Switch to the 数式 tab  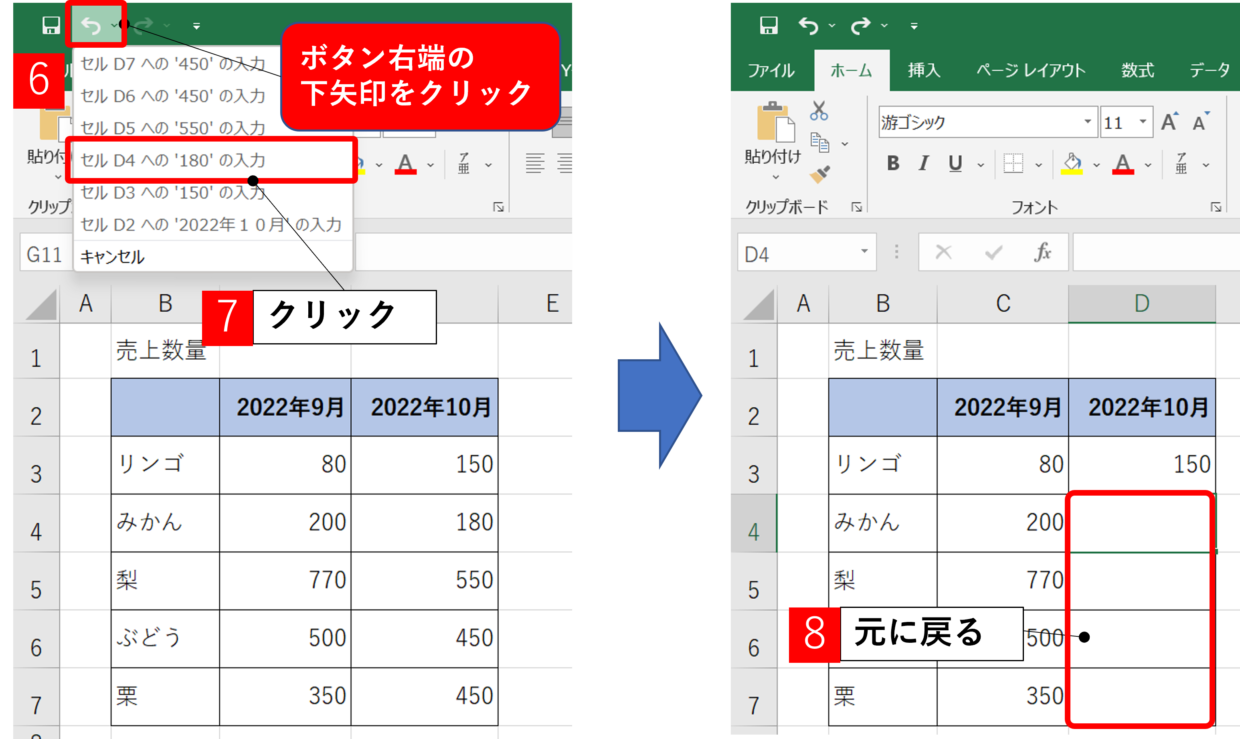[1137, 70]
